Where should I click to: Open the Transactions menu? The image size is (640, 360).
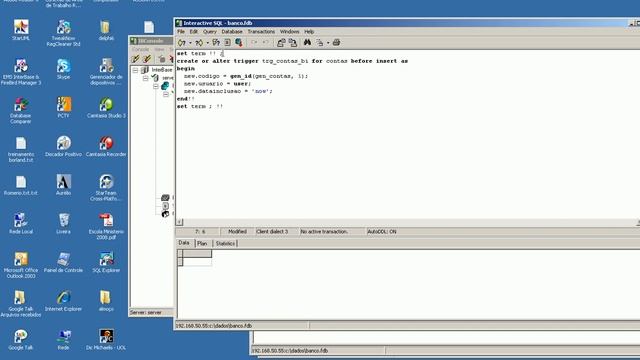coord(261,31)
